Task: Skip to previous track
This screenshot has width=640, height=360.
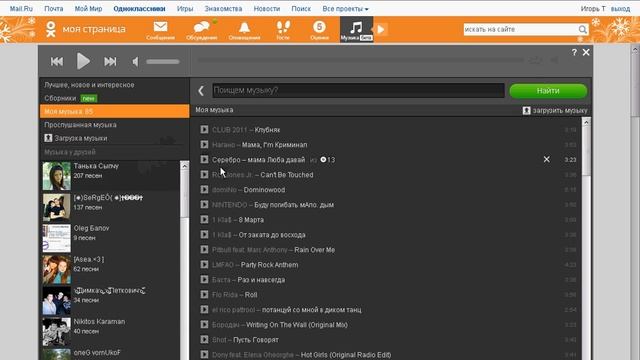Action: point(57,62)
